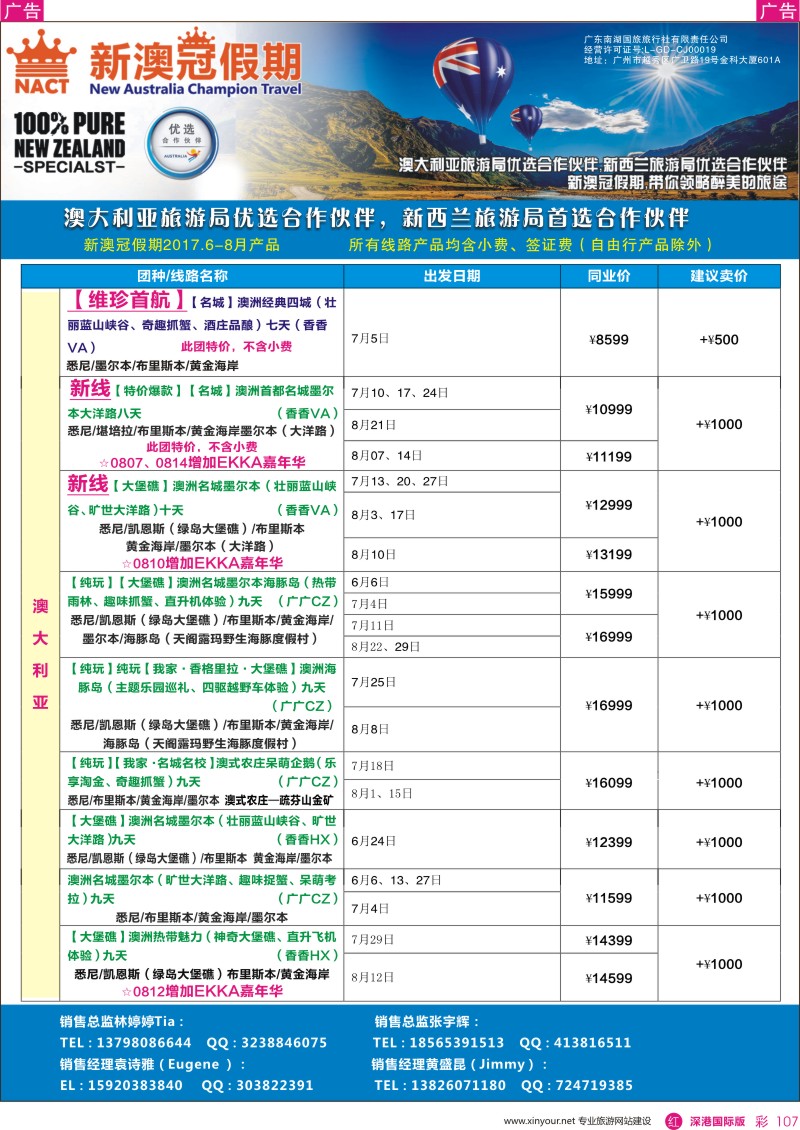Click the ¥11599 price

pos(609,899)
